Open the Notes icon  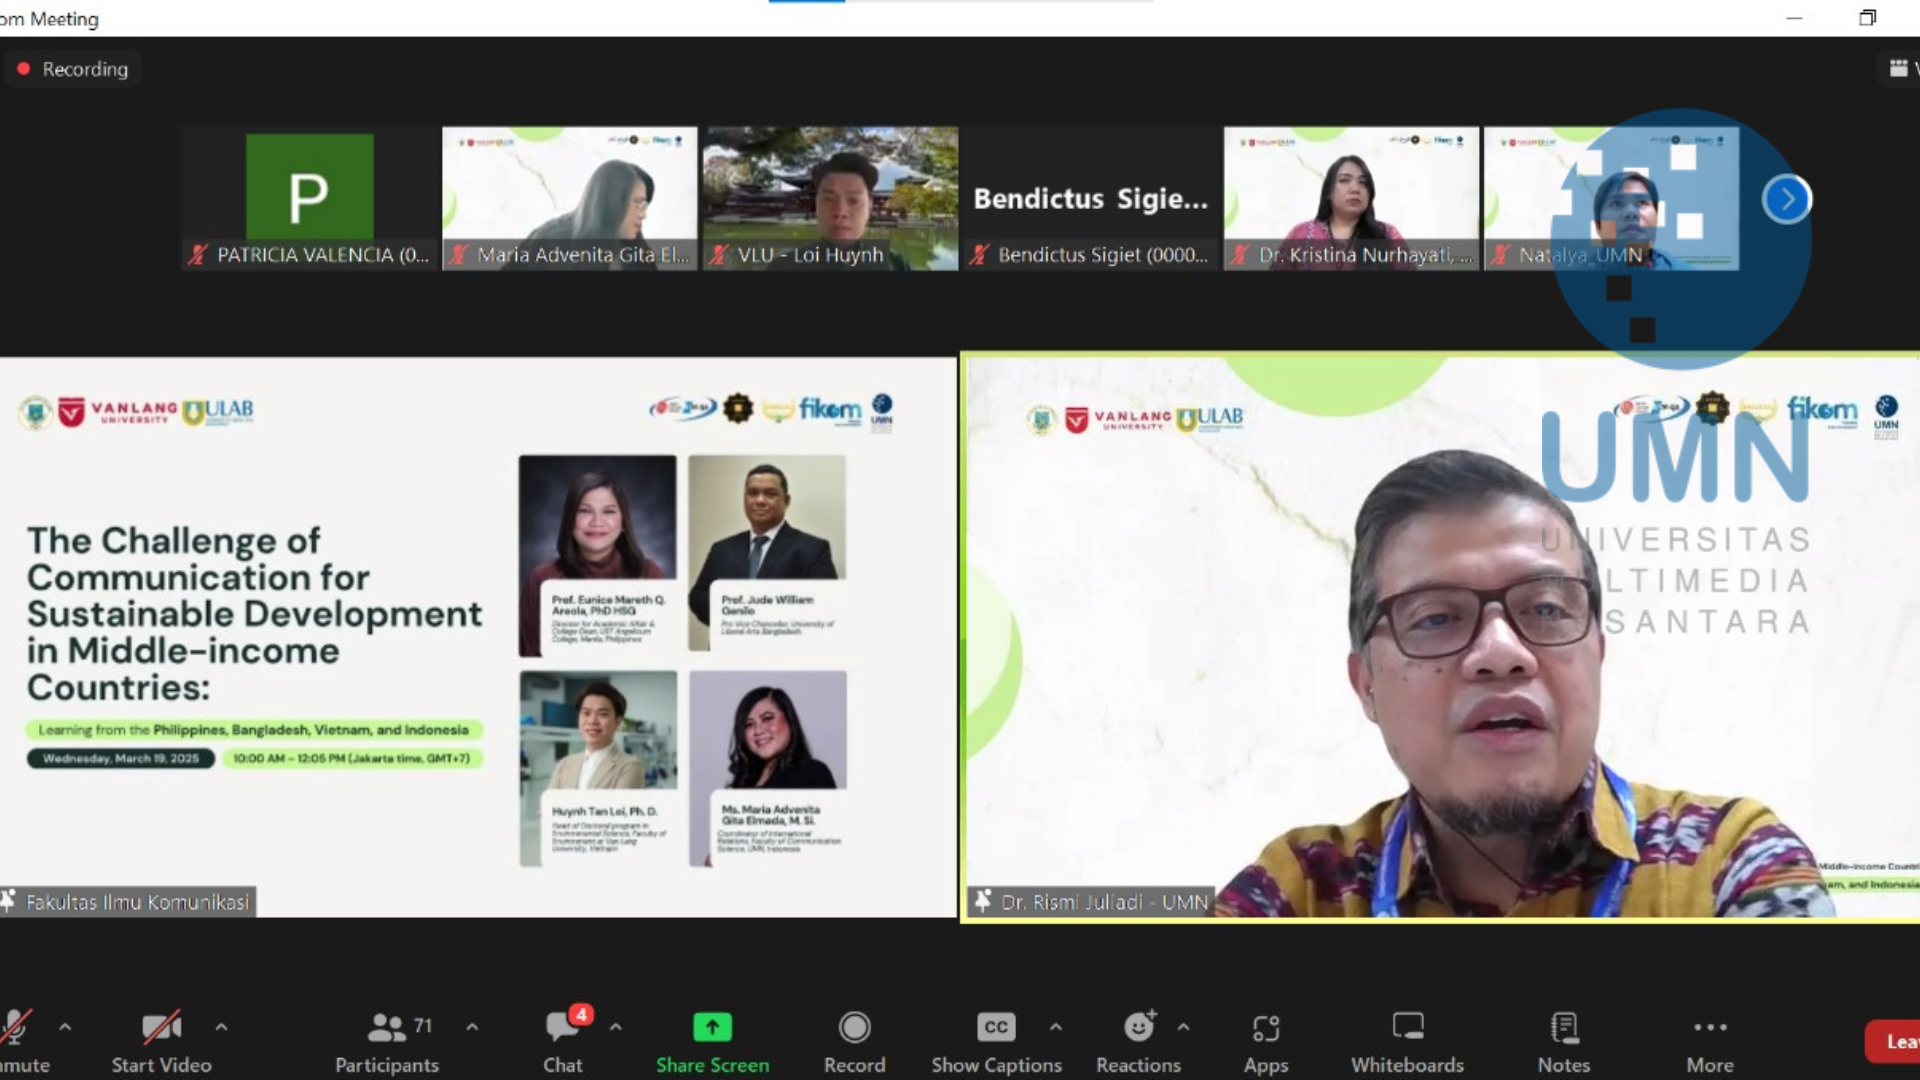tap(1564, 1027)
